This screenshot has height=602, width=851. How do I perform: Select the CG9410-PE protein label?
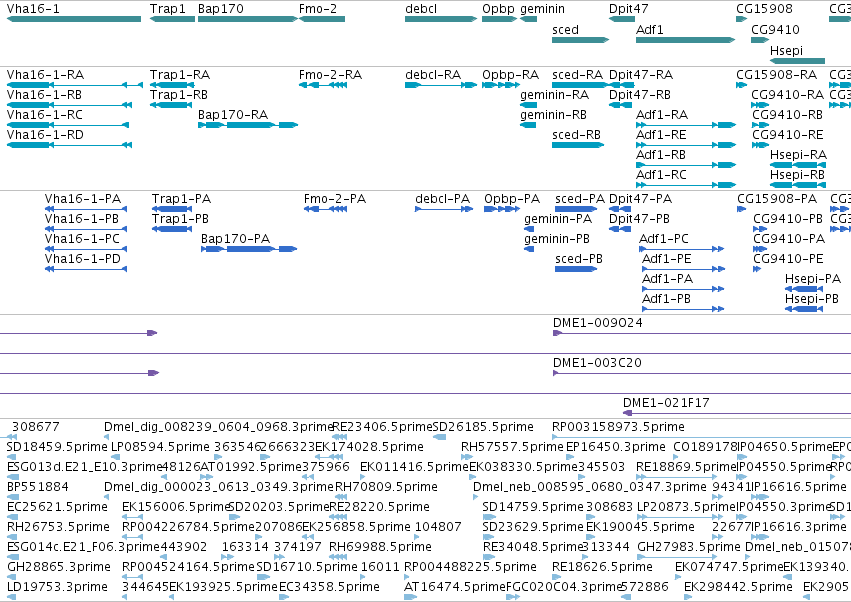(788, 259)
